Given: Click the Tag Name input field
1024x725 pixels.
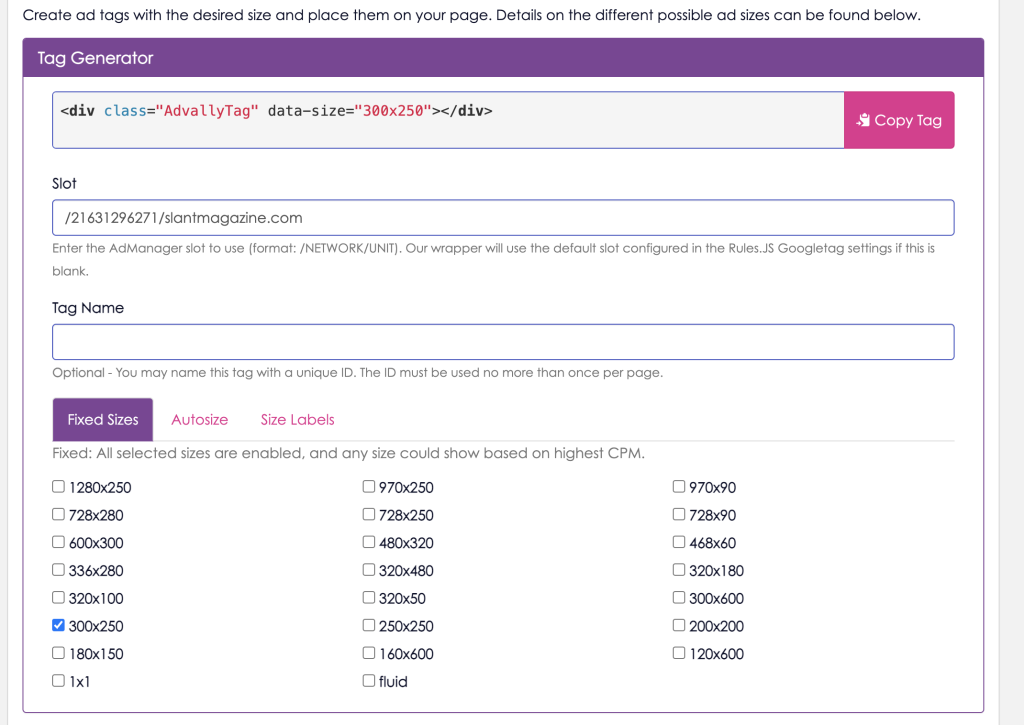Looking at the screenshot, I should (503, 342).
